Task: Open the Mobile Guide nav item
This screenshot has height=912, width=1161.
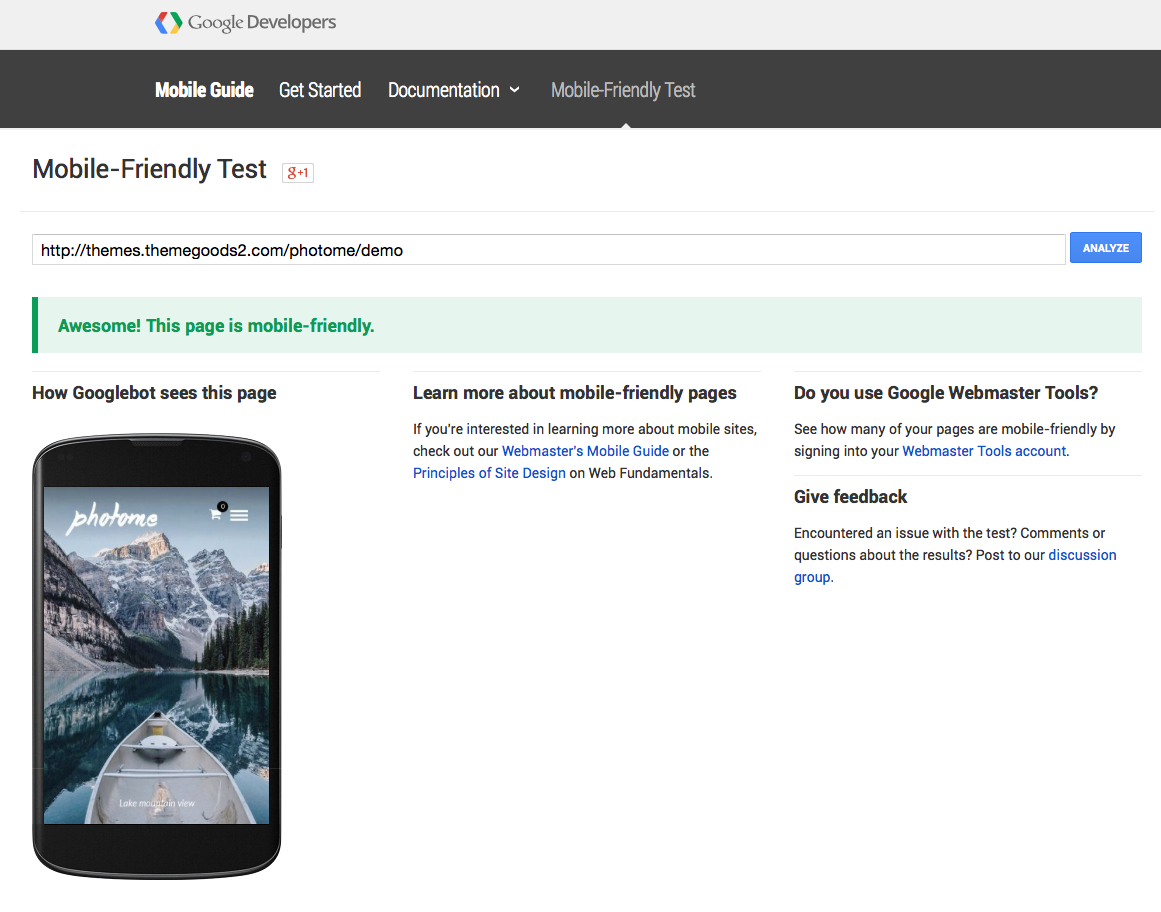Action: [x=204, y=90]
